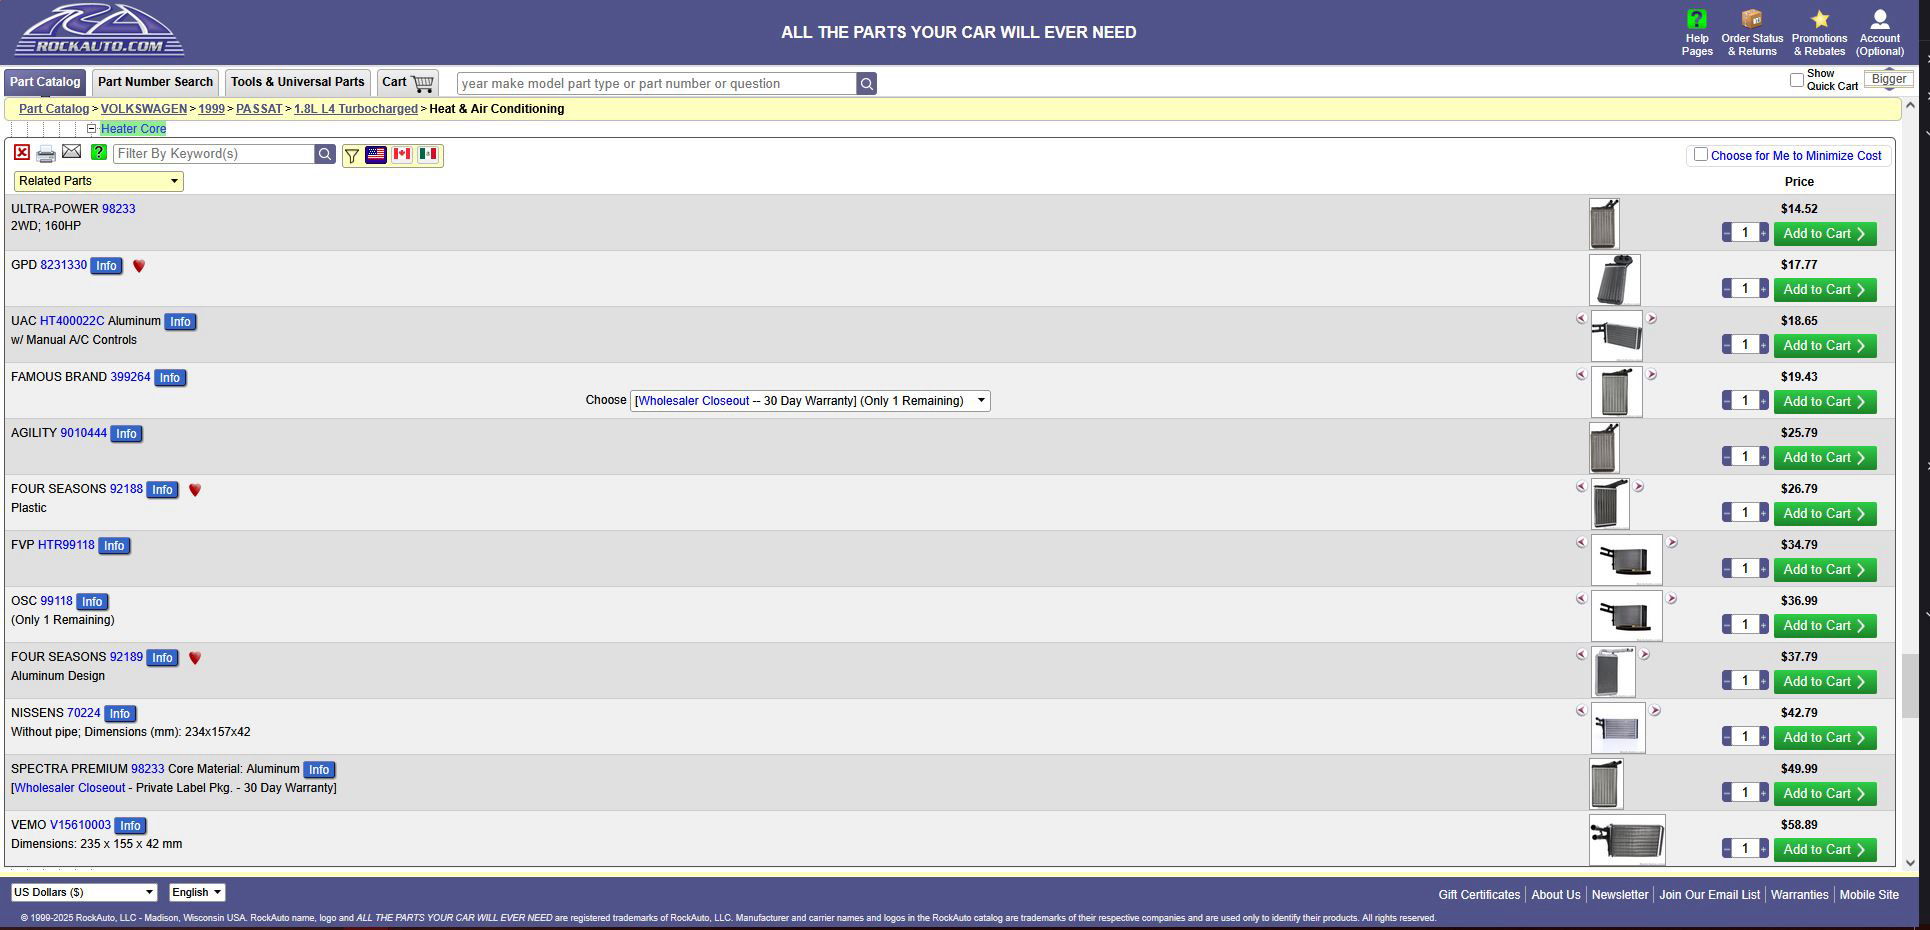Click the heart icon beside GPD 8231330
The height and width of the screenshot is (930, 1930).
[139, 266]
